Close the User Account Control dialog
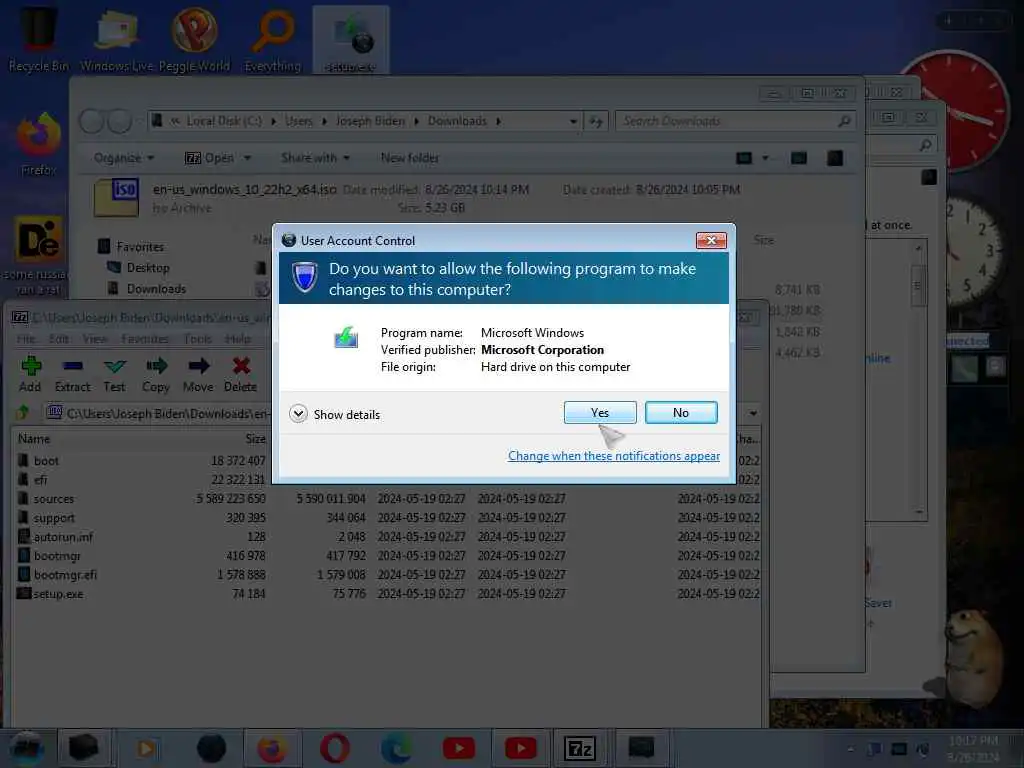This screenshot has width=1024, height=768. [x=711, y=240]
